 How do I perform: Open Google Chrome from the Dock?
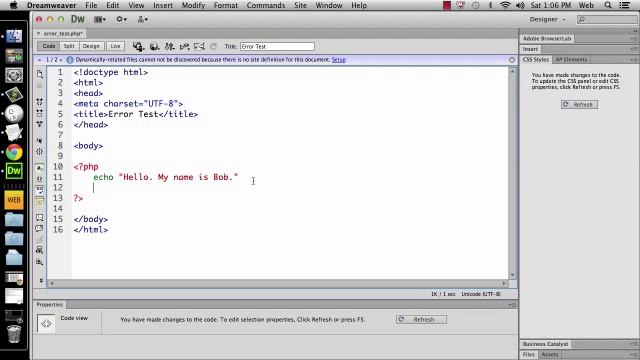14,152
